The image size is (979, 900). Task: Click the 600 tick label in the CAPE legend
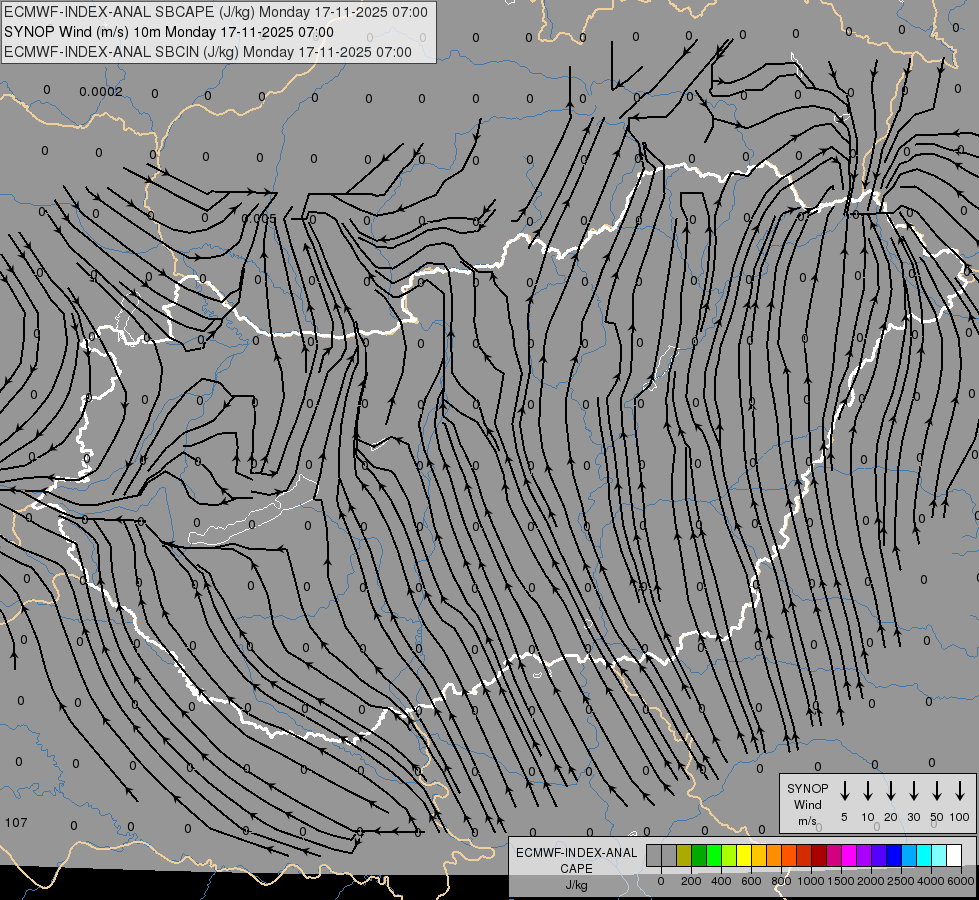point(751,881)
